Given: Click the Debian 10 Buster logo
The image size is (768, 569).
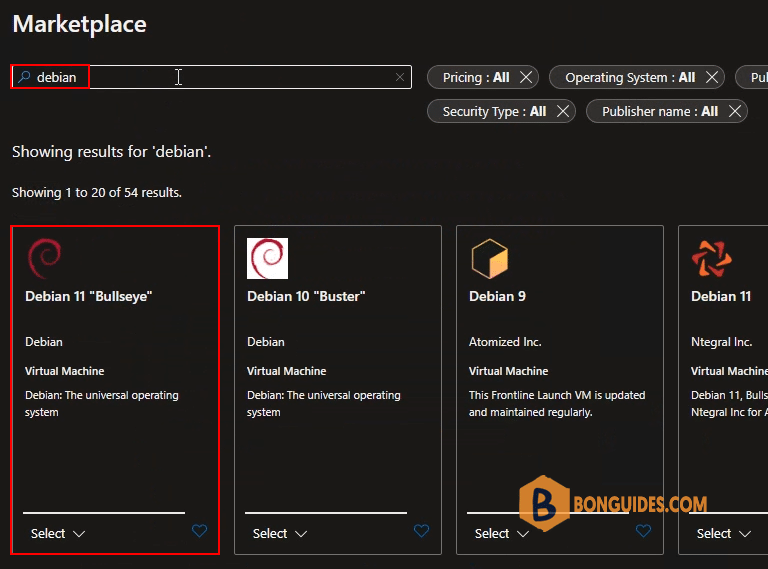Looking at the screenshot, I should pyautogui.click(x=267, y=258).
